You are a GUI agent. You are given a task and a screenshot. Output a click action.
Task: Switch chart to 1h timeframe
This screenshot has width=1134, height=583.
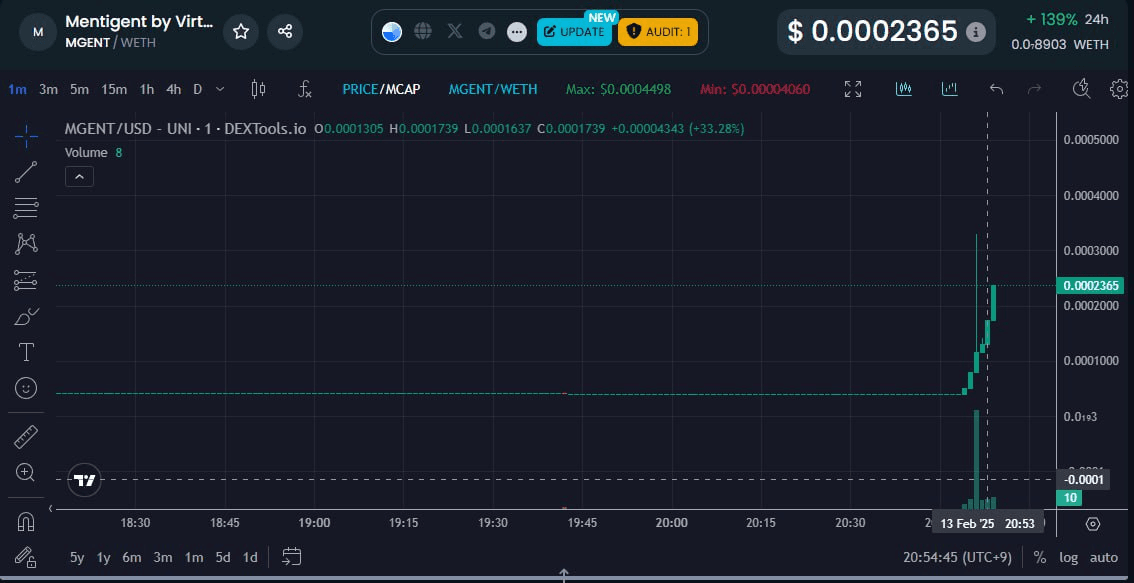pos(147,90)
